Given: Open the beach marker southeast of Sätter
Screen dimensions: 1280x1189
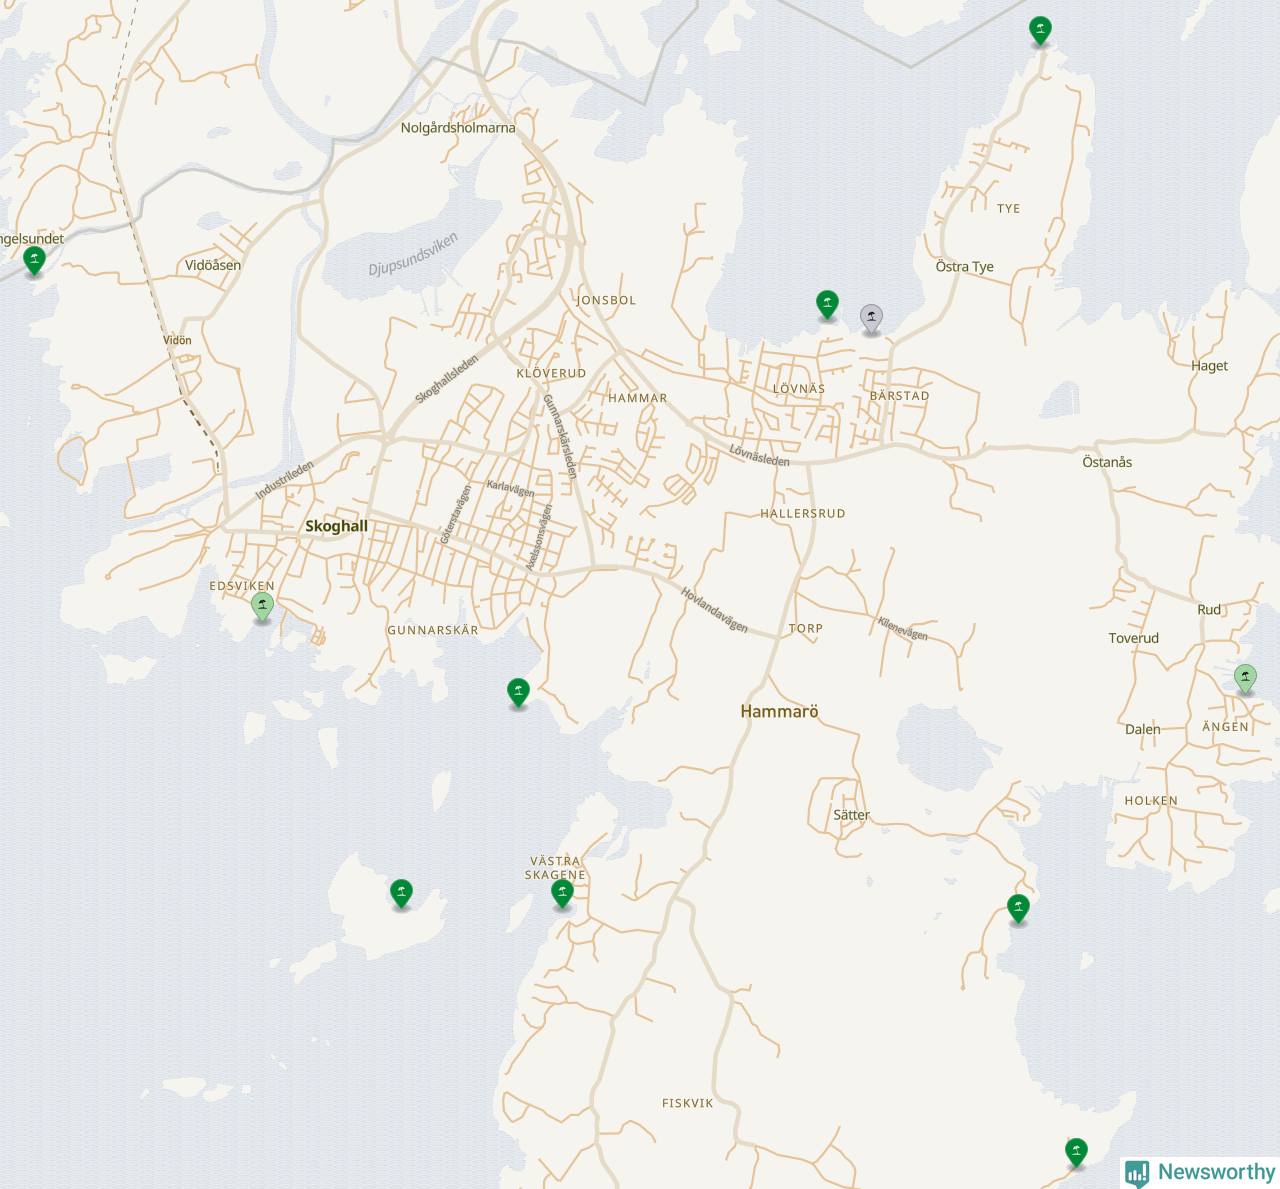Looking at the screenshot, I should click(x=1018, y=909).
